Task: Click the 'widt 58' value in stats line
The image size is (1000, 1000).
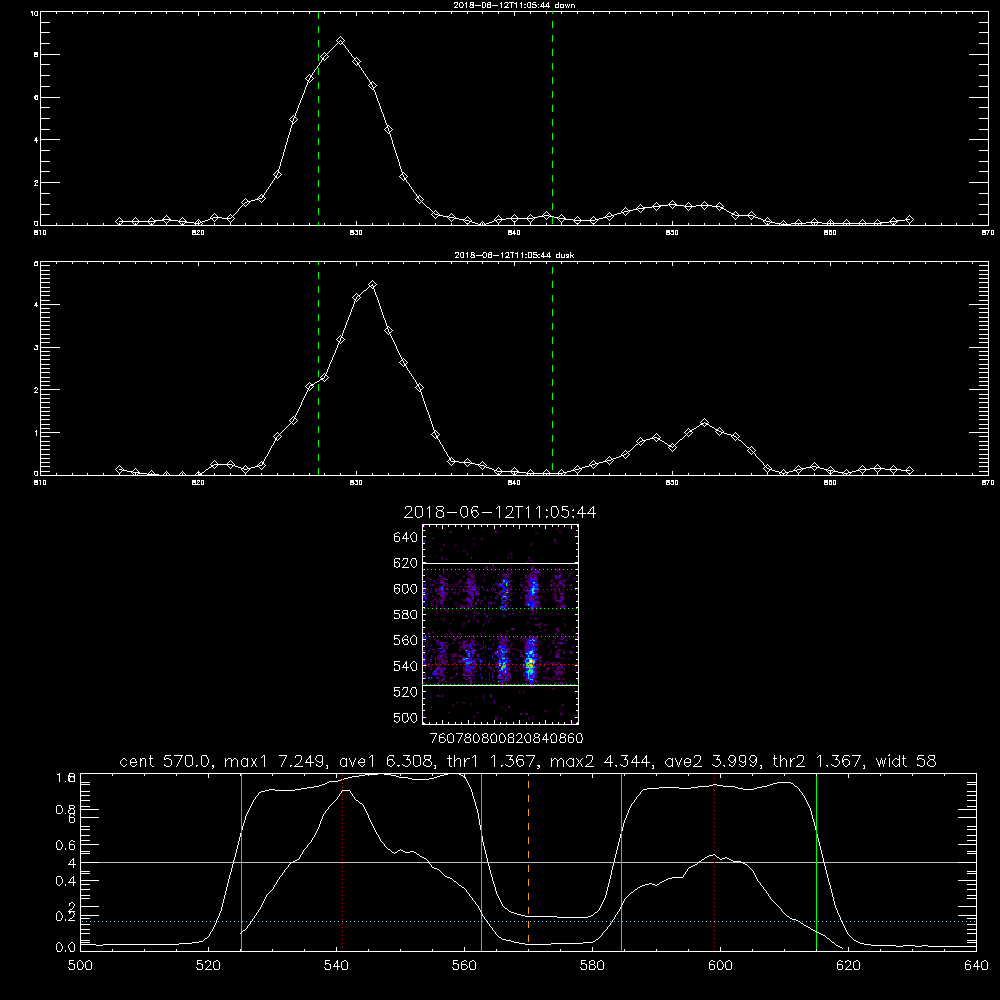Action: pos(906,761)
